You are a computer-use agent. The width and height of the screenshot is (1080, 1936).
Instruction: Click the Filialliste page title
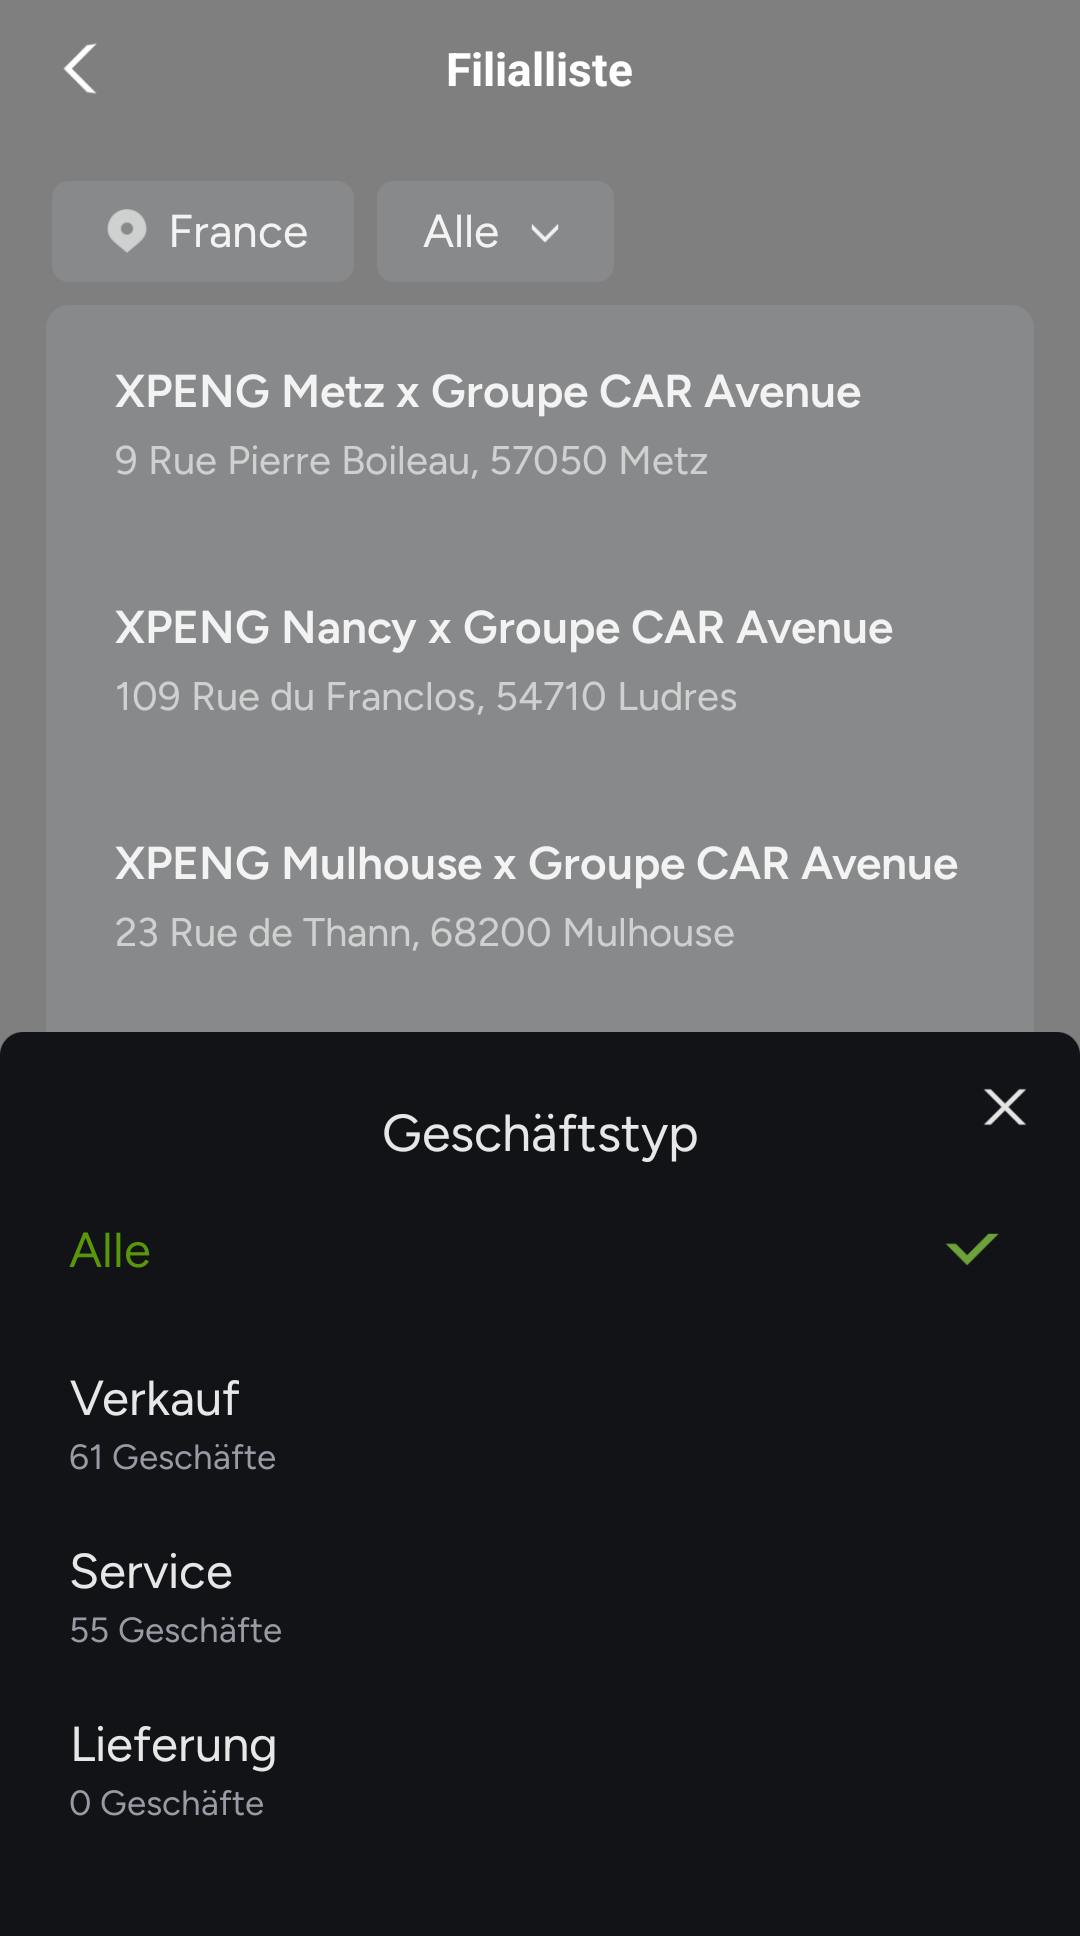coord(539,70)
